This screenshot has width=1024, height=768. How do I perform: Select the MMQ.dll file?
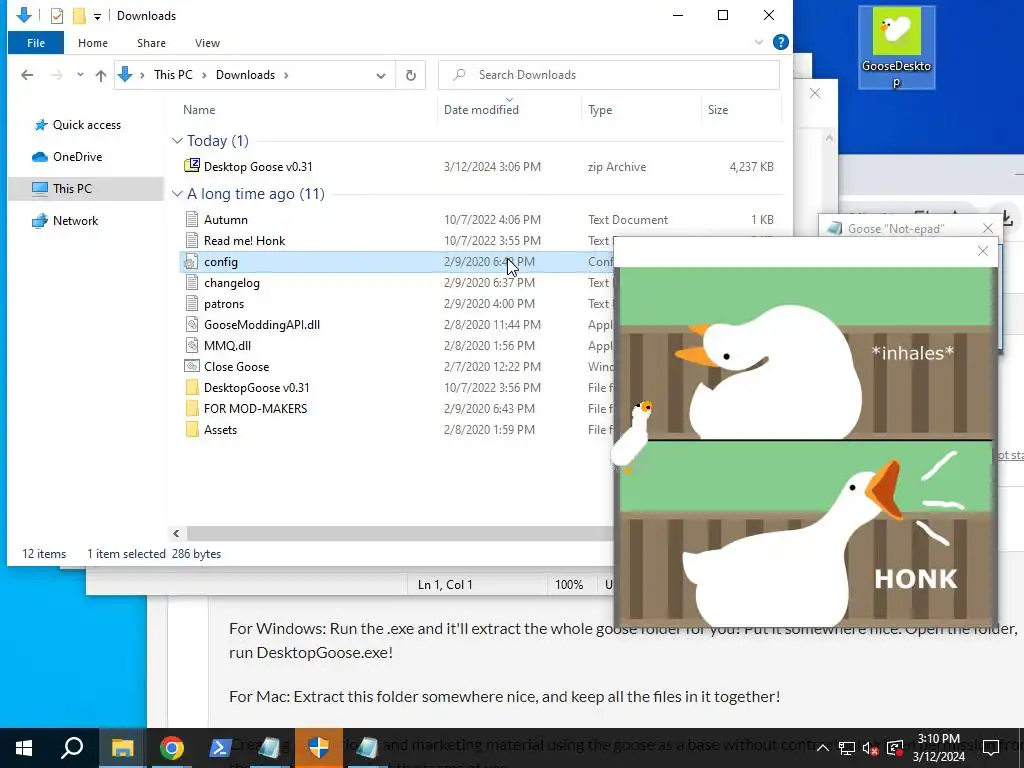[x=227, y=345]
